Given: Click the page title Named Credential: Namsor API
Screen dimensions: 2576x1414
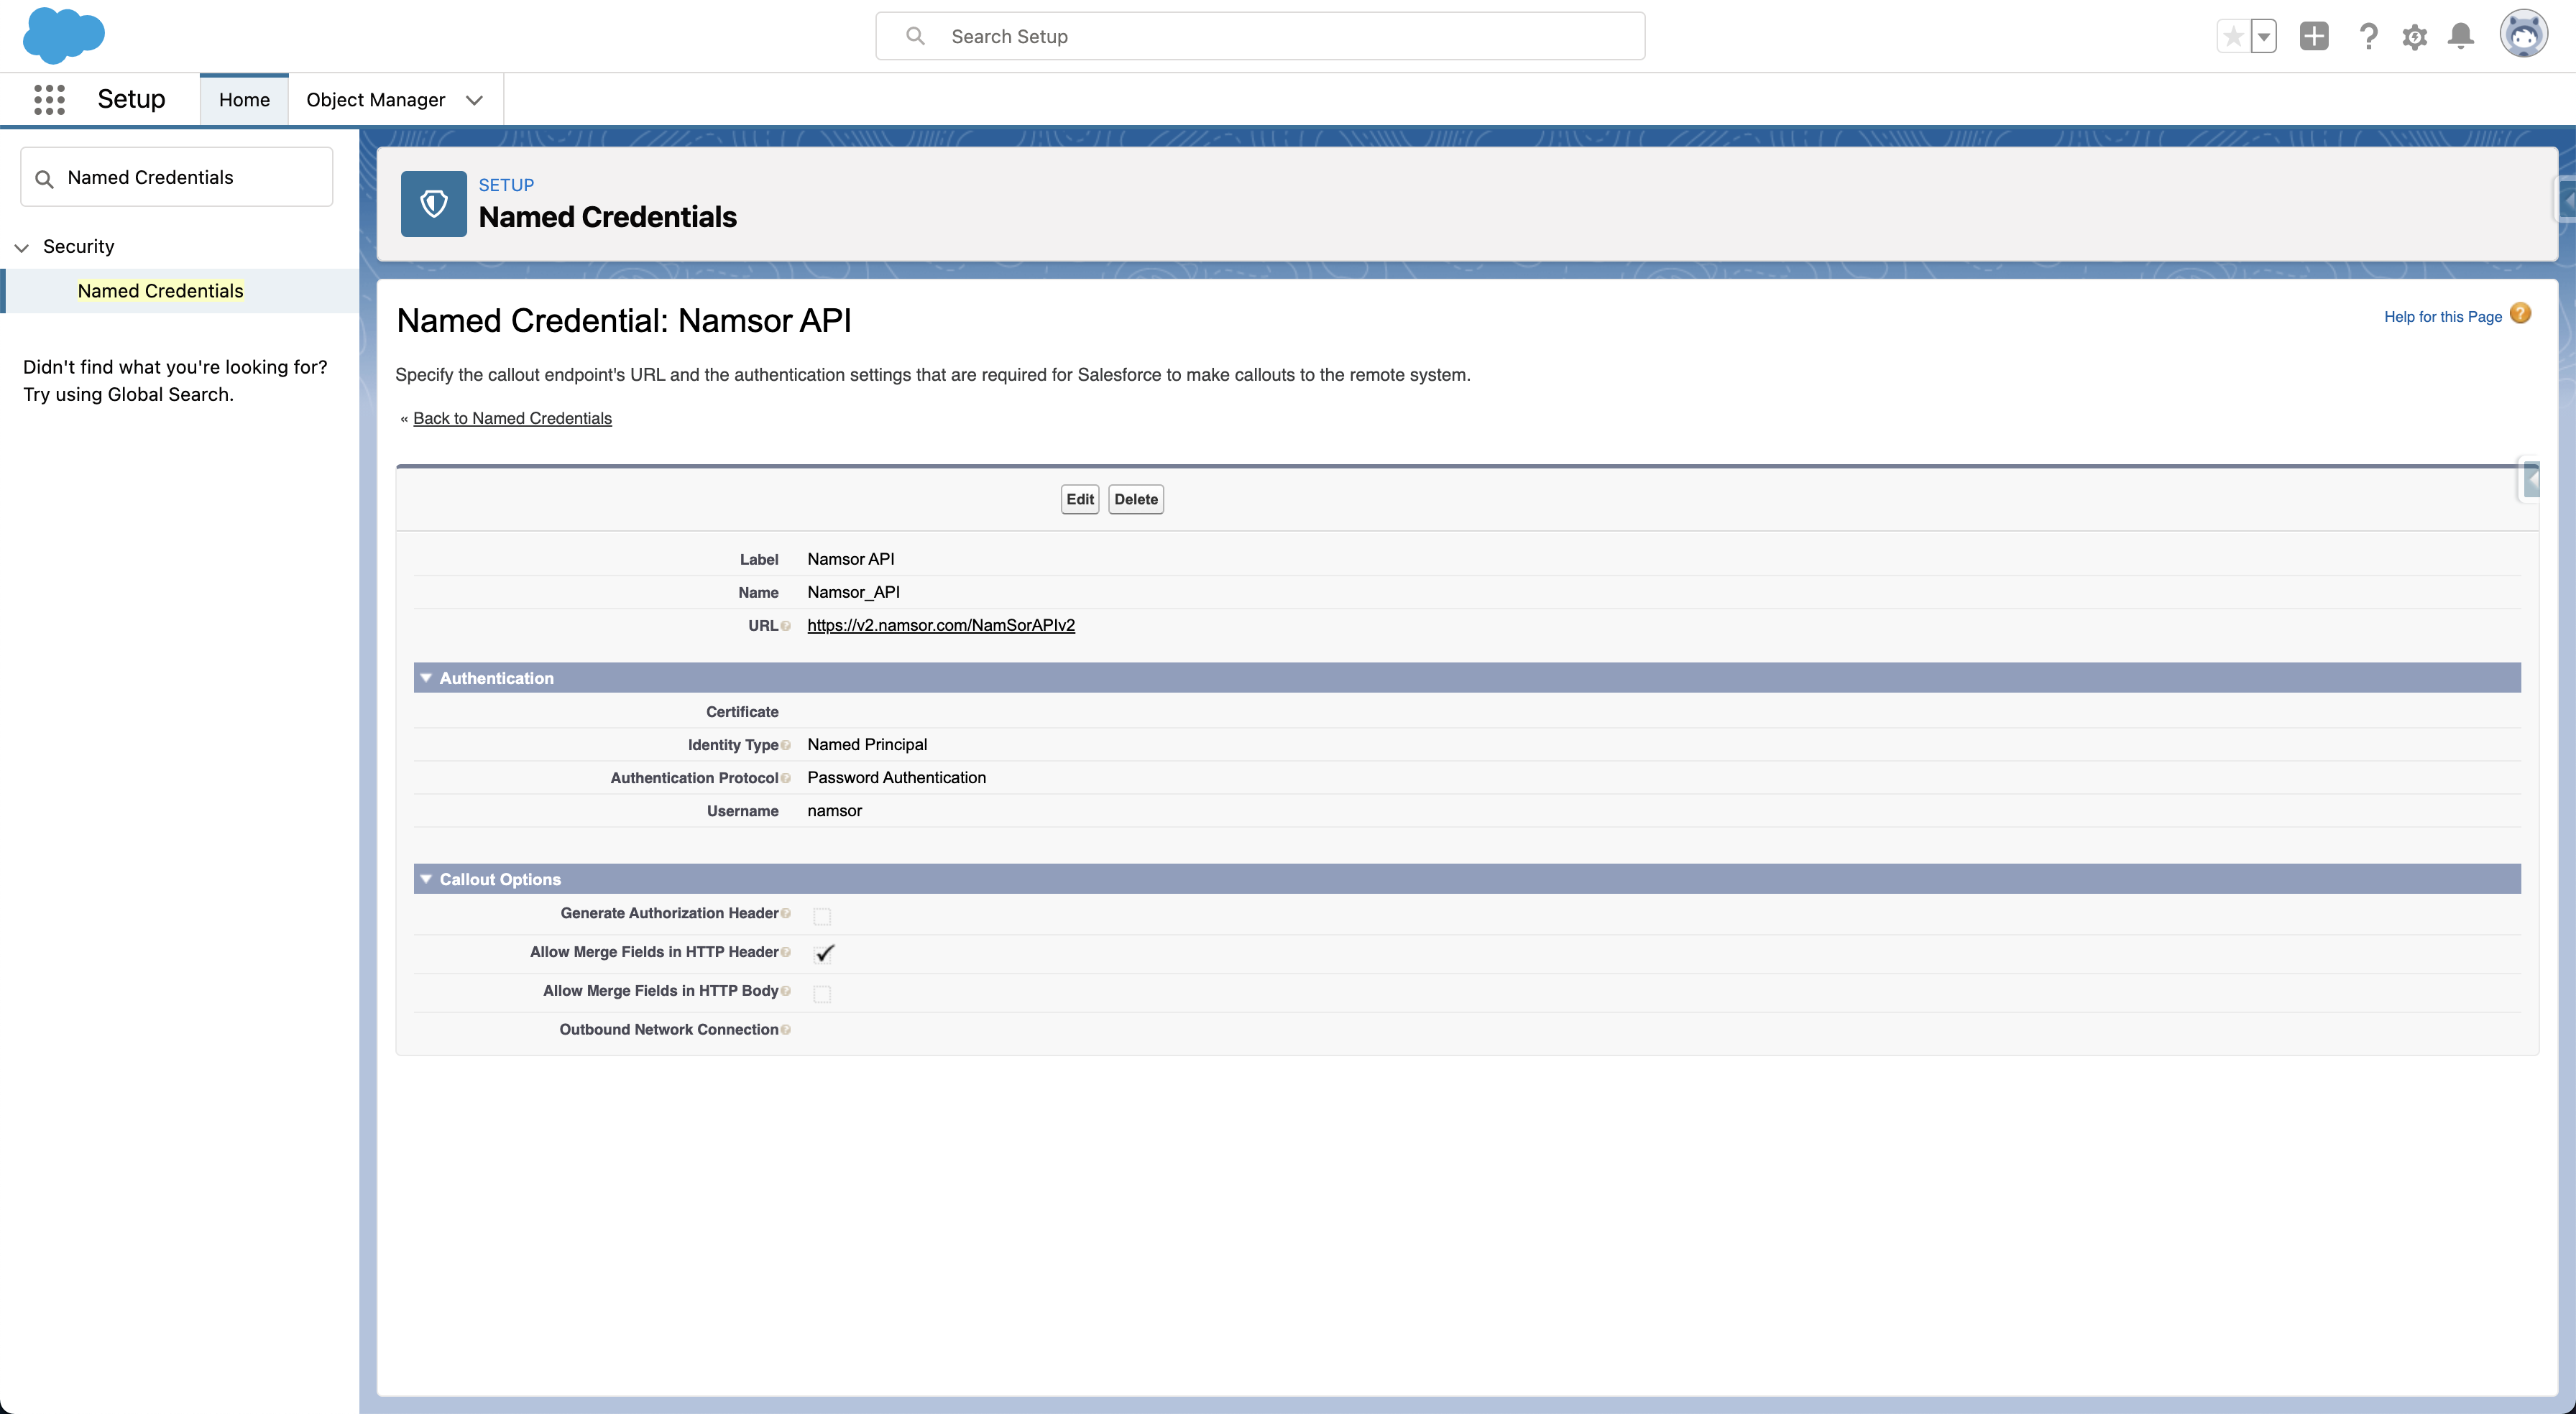Looking at the screenshot, I should [x=624, y=320].
